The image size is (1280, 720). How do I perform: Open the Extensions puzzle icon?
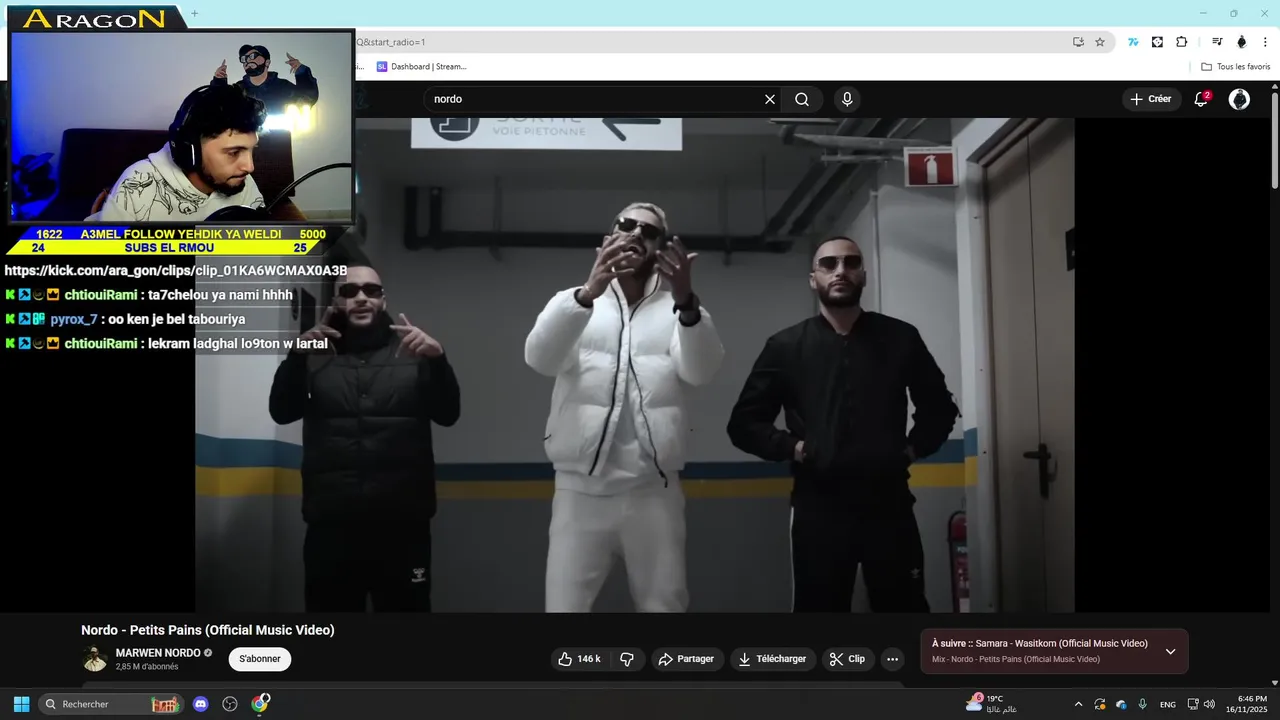coord(1181,42)
